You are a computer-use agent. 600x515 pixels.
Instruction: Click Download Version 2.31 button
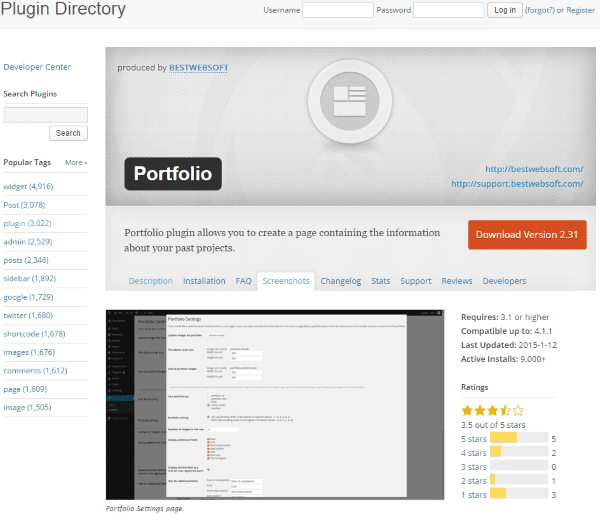coord(527,235)
